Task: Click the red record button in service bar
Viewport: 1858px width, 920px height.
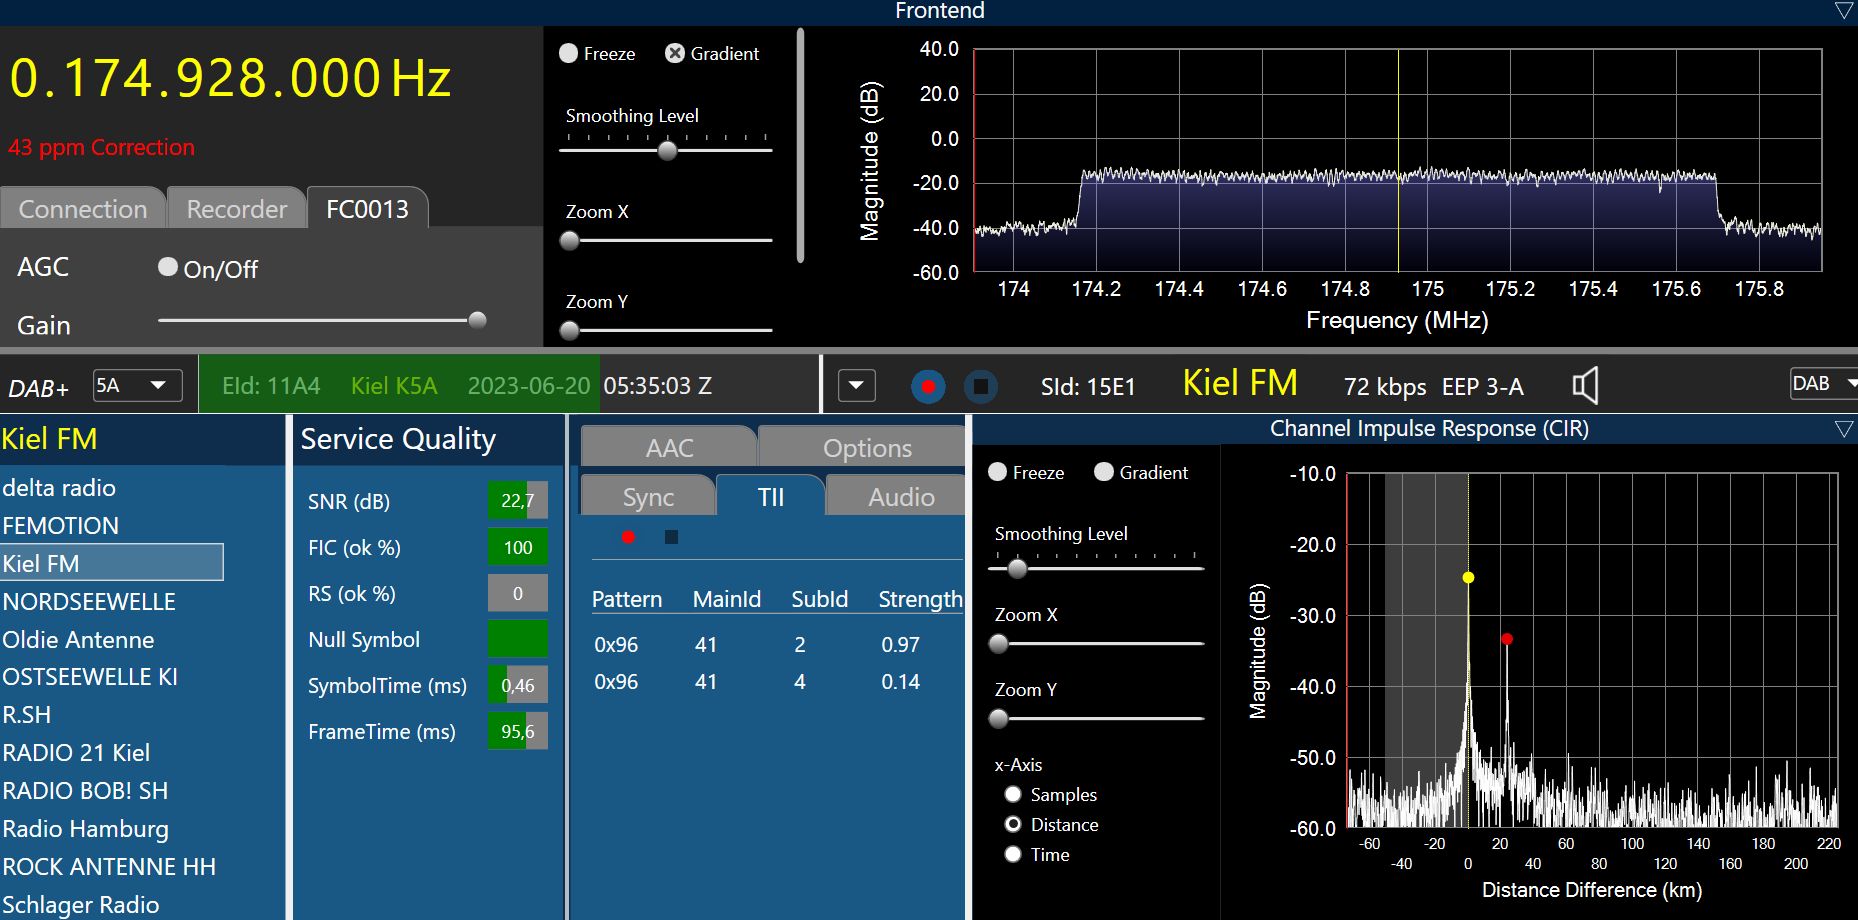Action: click(x=928, y=386)
